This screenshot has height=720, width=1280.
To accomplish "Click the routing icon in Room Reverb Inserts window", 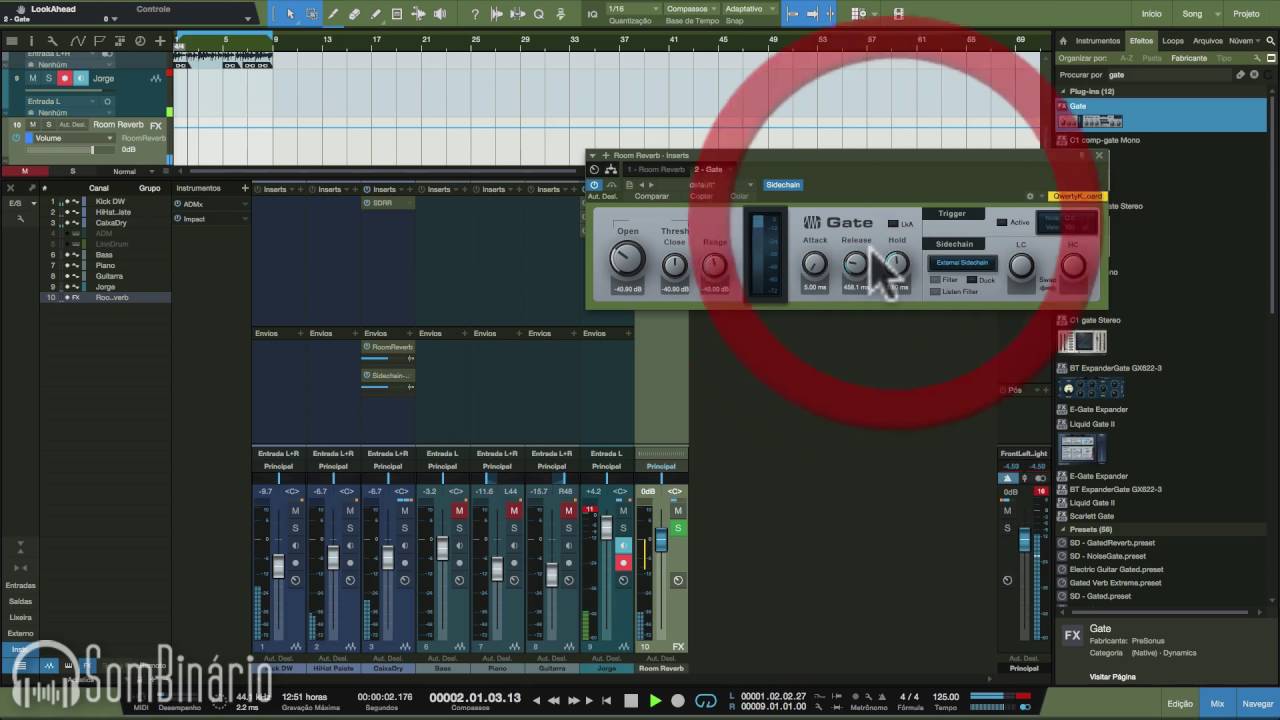I will pos(611,169).
